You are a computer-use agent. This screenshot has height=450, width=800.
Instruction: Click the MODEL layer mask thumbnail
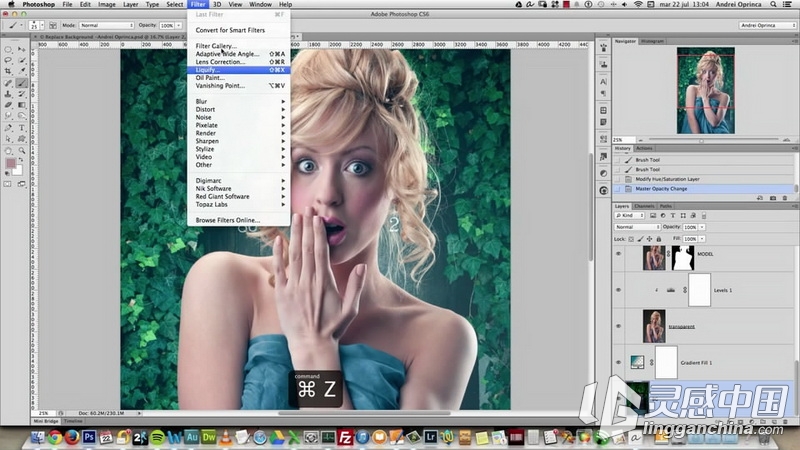[x=683, y=258]
